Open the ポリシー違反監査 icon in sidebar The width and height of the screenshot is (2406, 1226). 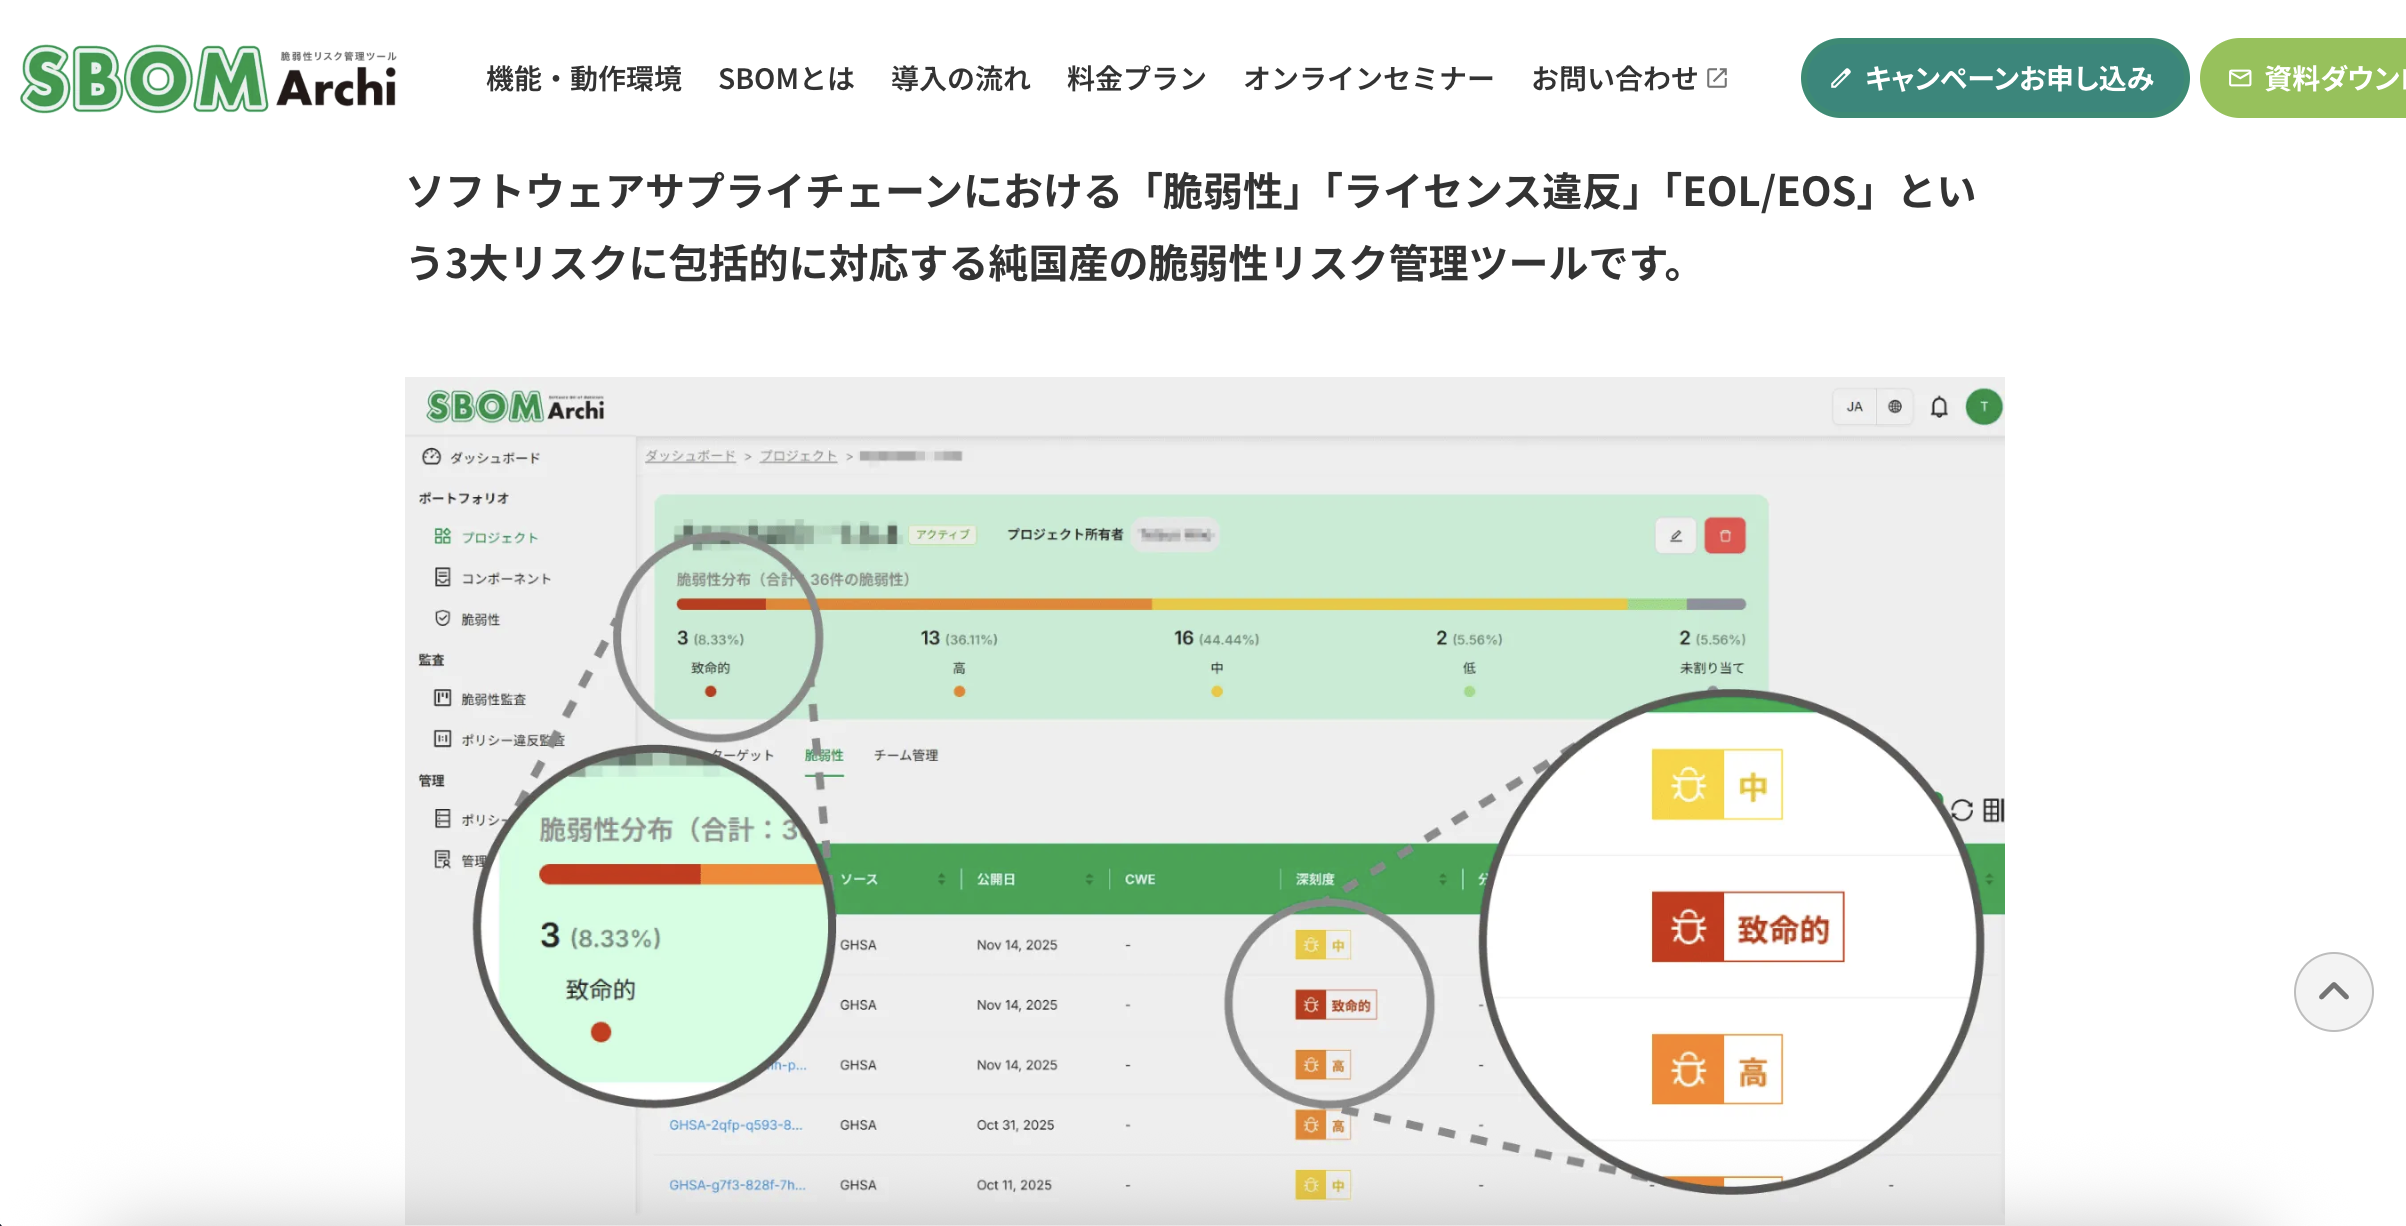pos(443,740)
